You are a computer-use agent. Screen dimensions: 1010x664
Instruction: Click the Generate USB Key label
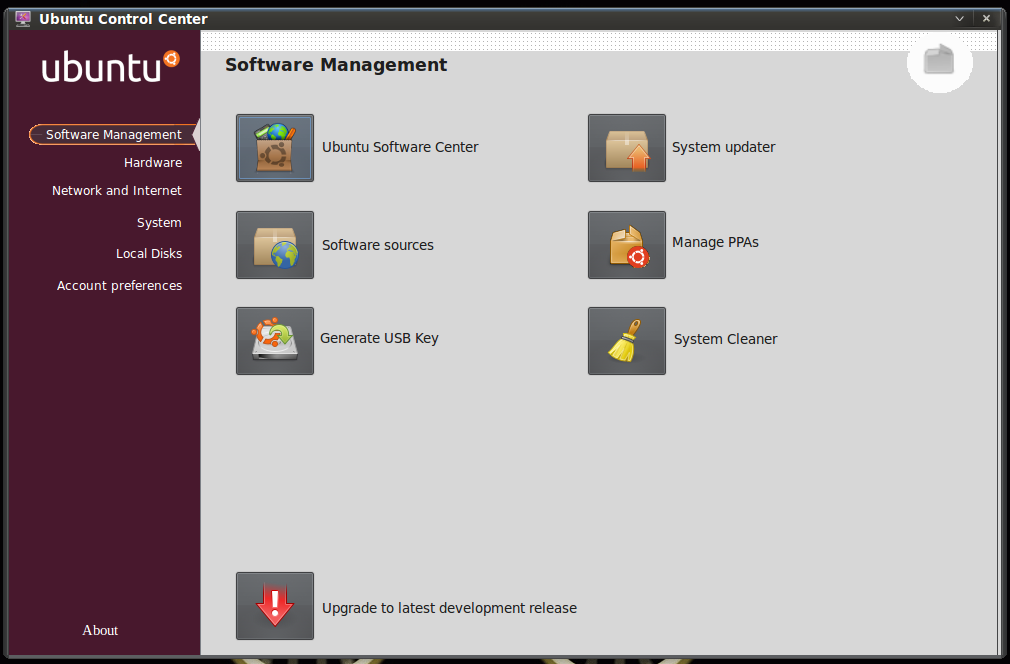379,338
